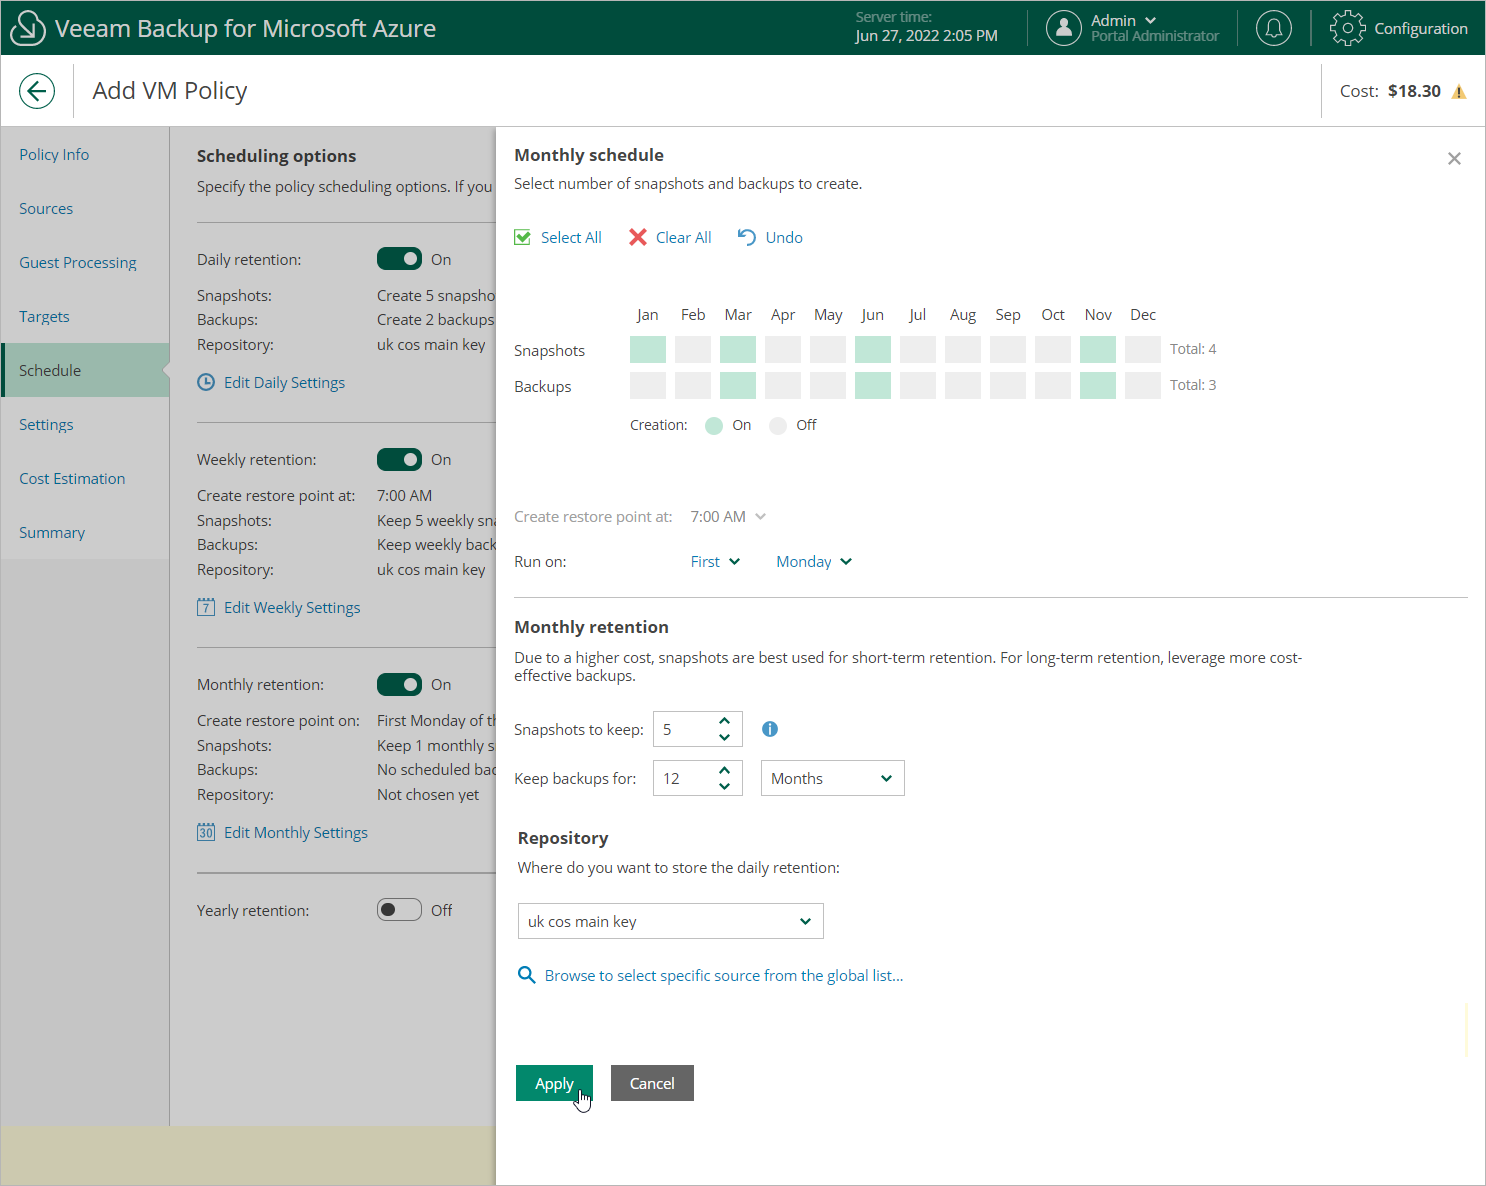1486x1186 pixels.
Task: Toggle June backup cell
Action: click(873, 386)
